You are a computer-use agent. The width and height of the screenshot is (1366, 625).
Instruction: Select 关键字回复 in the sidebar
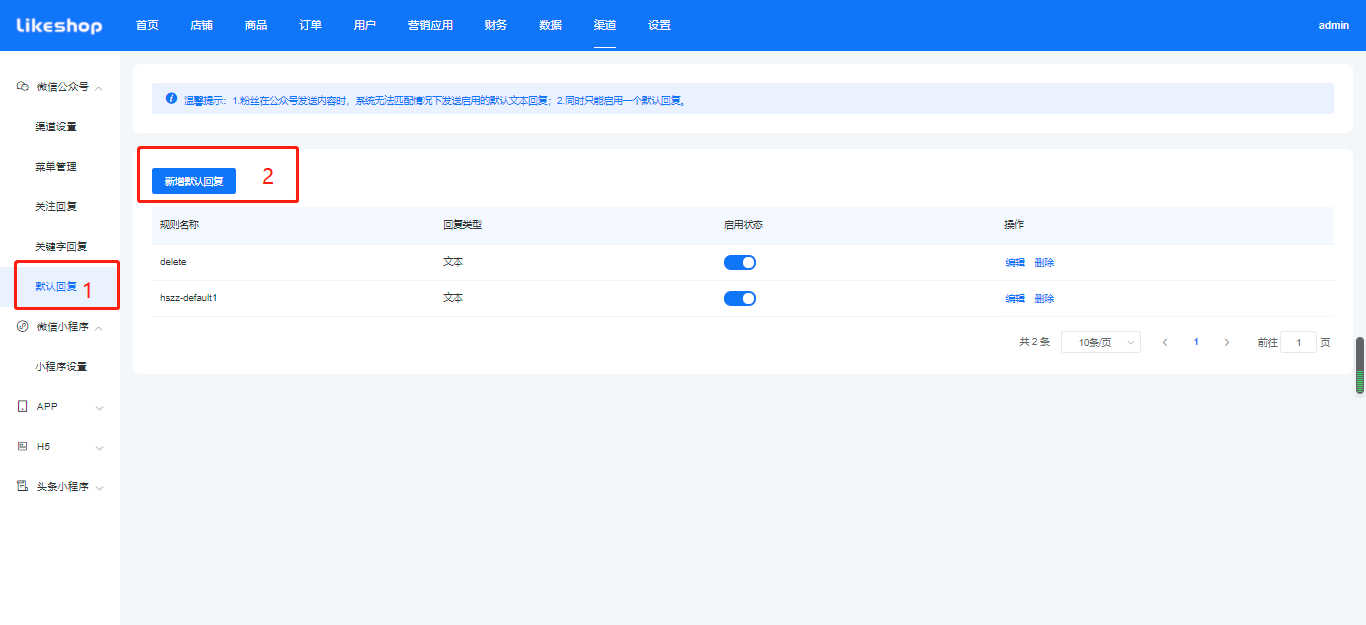coord(61,247)
